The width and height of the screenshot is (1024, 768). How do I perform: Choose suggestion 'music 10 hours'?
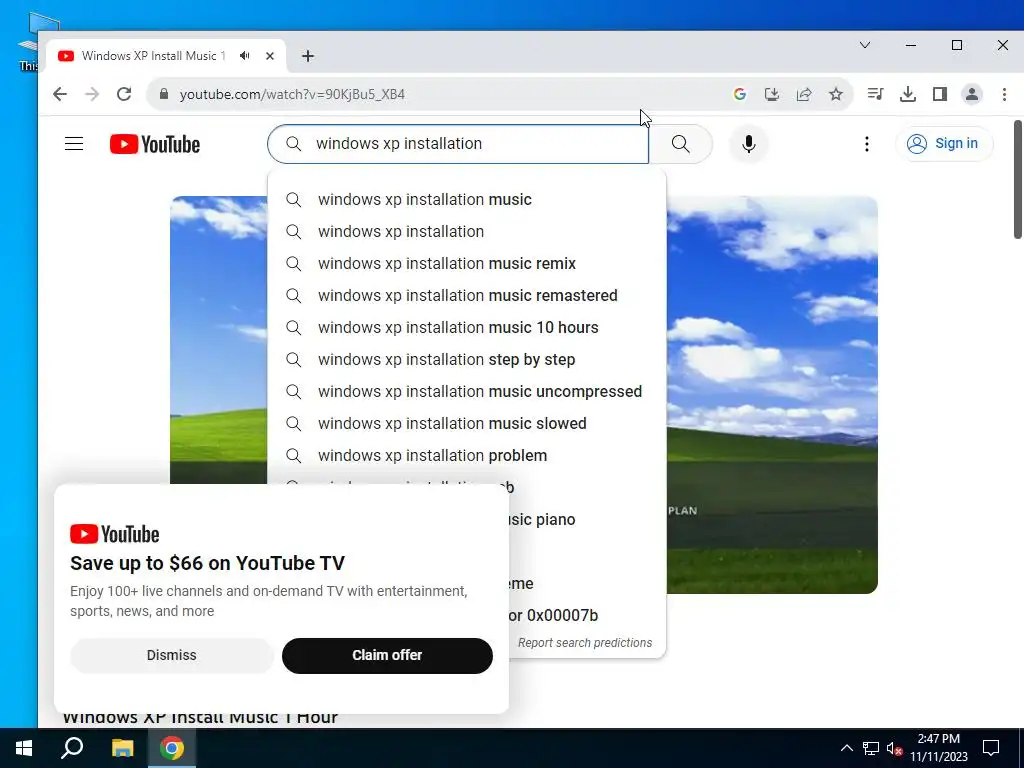click(467, 327)
